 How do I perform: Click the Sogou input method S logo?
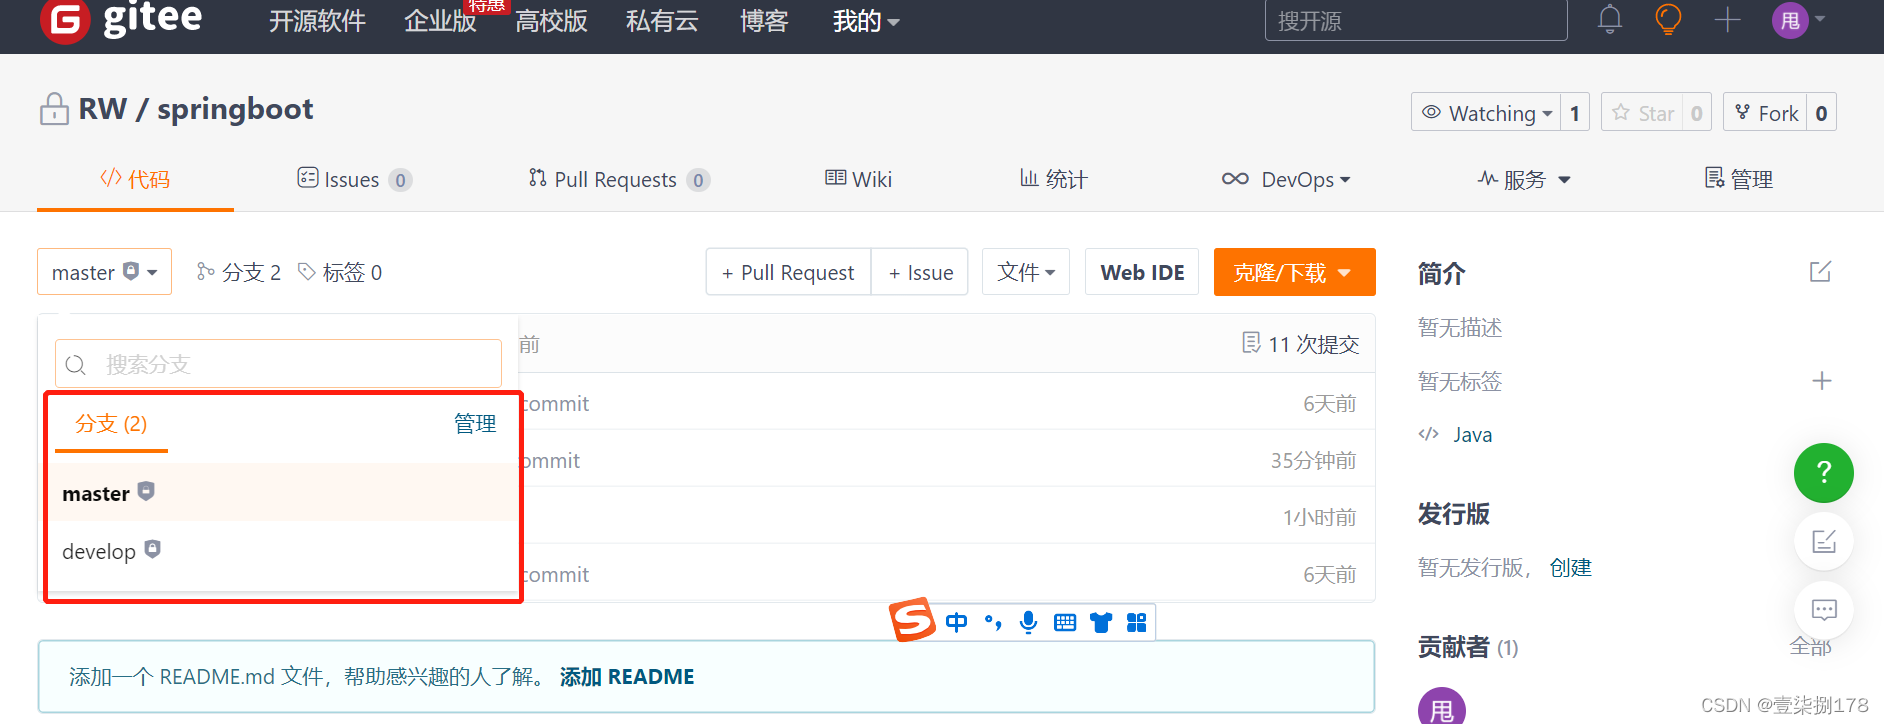point(912,620)
